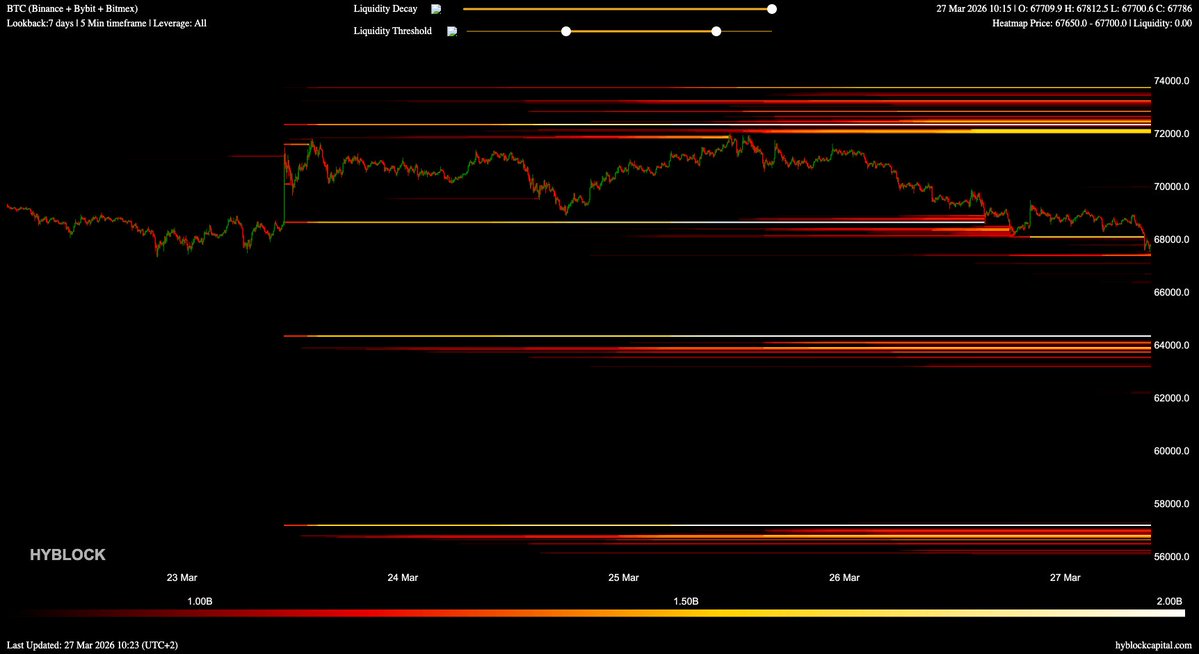Viewport: 1199px width, 654px height.
Task: Click the left Liquidity Threshold slider handle
Action: (x=566, y=31)
